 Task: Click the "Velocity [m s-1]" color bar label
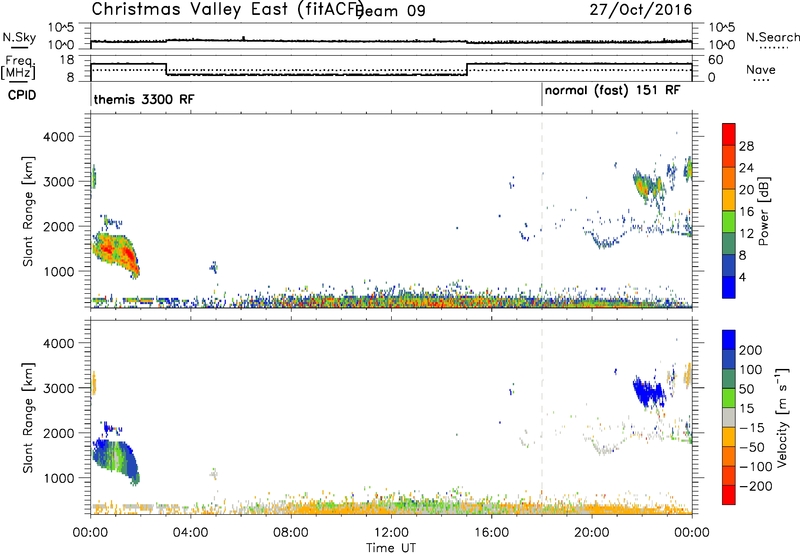tap(781, 417)
